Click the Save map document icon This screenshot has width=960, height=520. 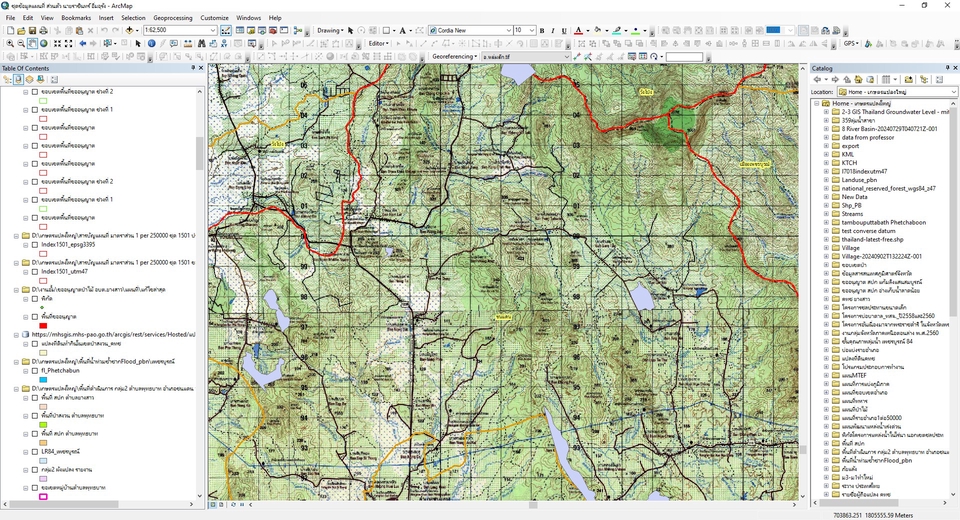pos(33,31)
